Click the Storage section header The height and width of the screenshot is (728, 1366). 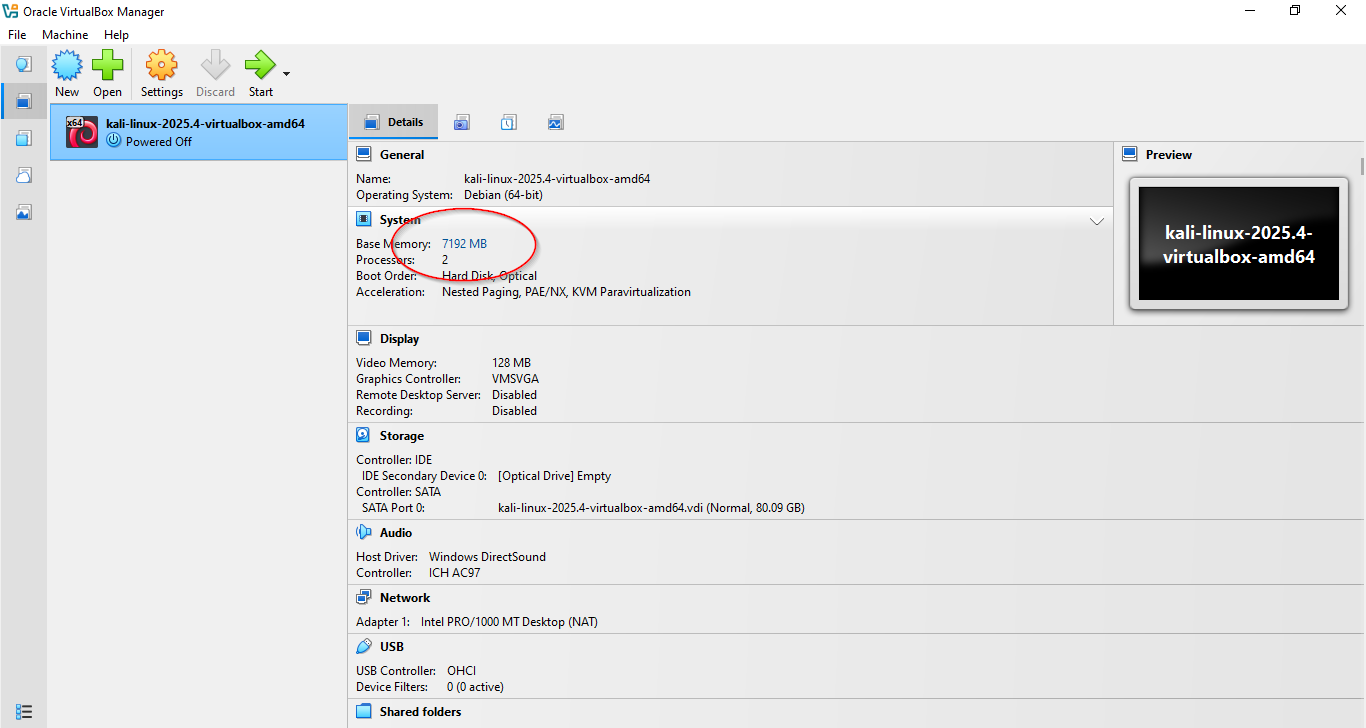(x=401, y=436)
